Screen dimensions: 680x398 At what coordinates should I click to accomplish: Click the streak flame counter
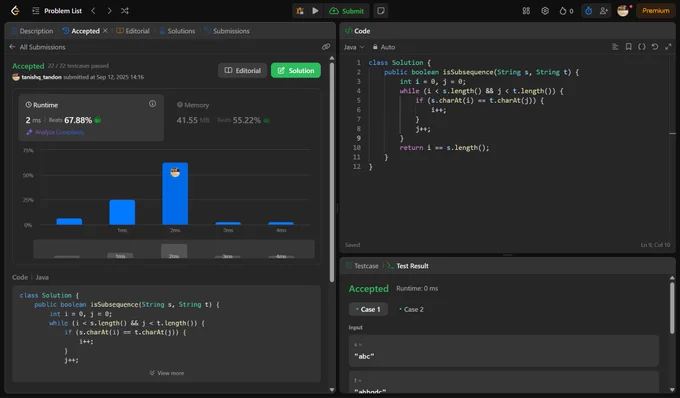[566, 11]
